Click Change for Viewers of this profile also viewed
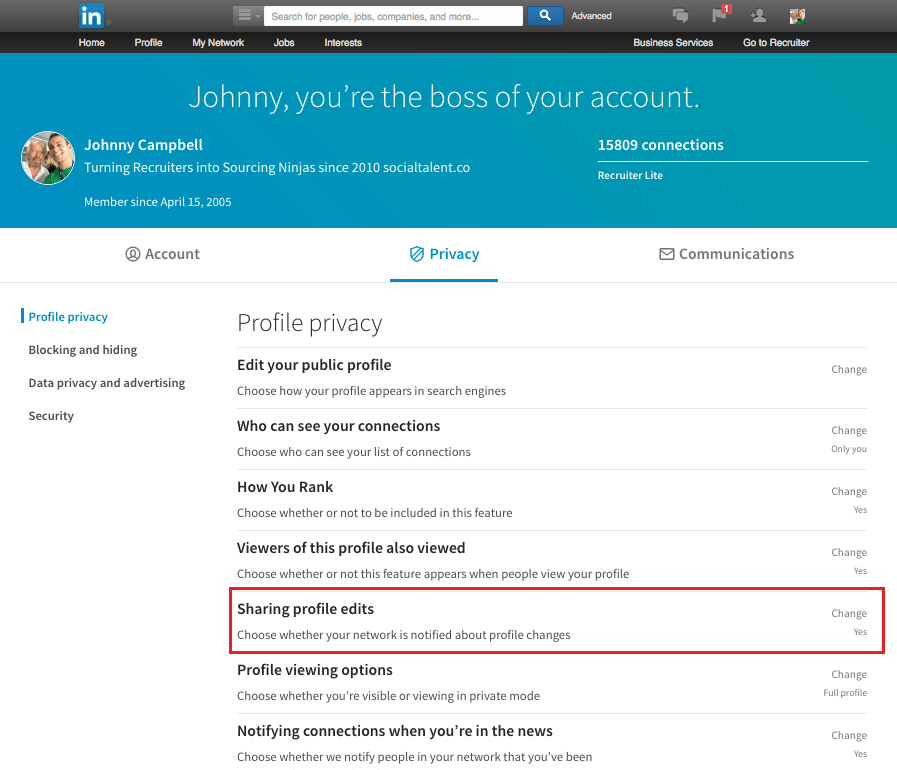897x770 pixels. pyautogui.click(x=849, y=553)
